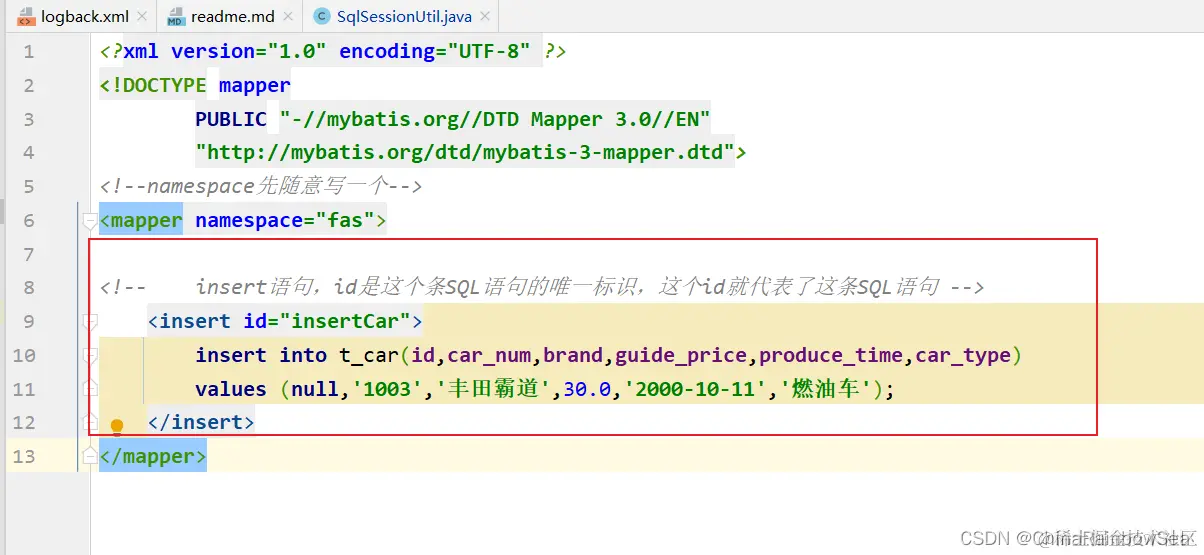Click line number 5 in the gutter

pyautogui.click(x=28, y=186)
